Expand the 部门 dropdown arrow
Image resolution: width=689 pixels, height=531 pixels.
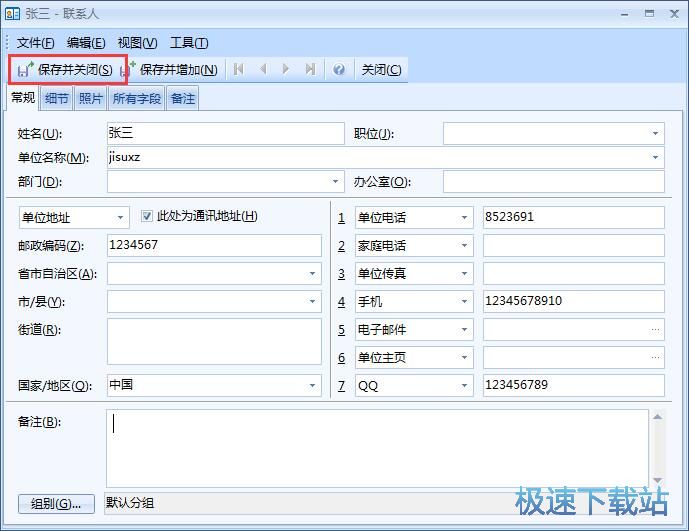pyautogui.click(x=335, y=181)
